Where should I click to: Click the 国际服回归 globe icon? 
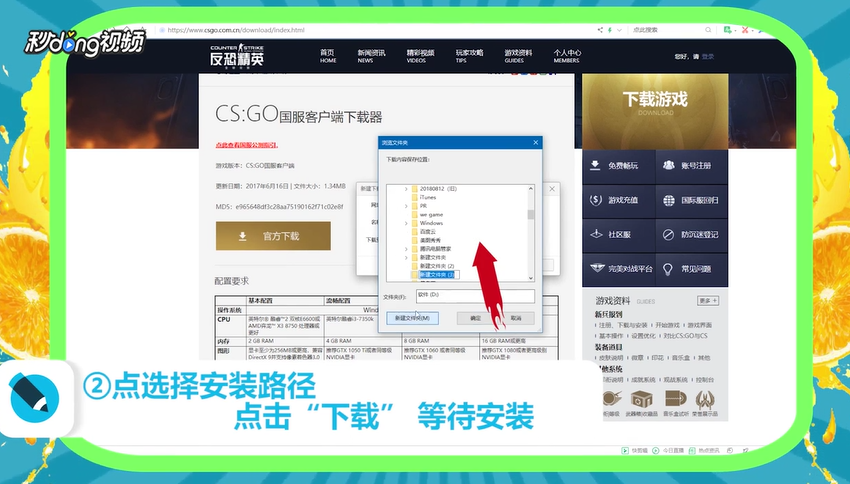(668, 200)
